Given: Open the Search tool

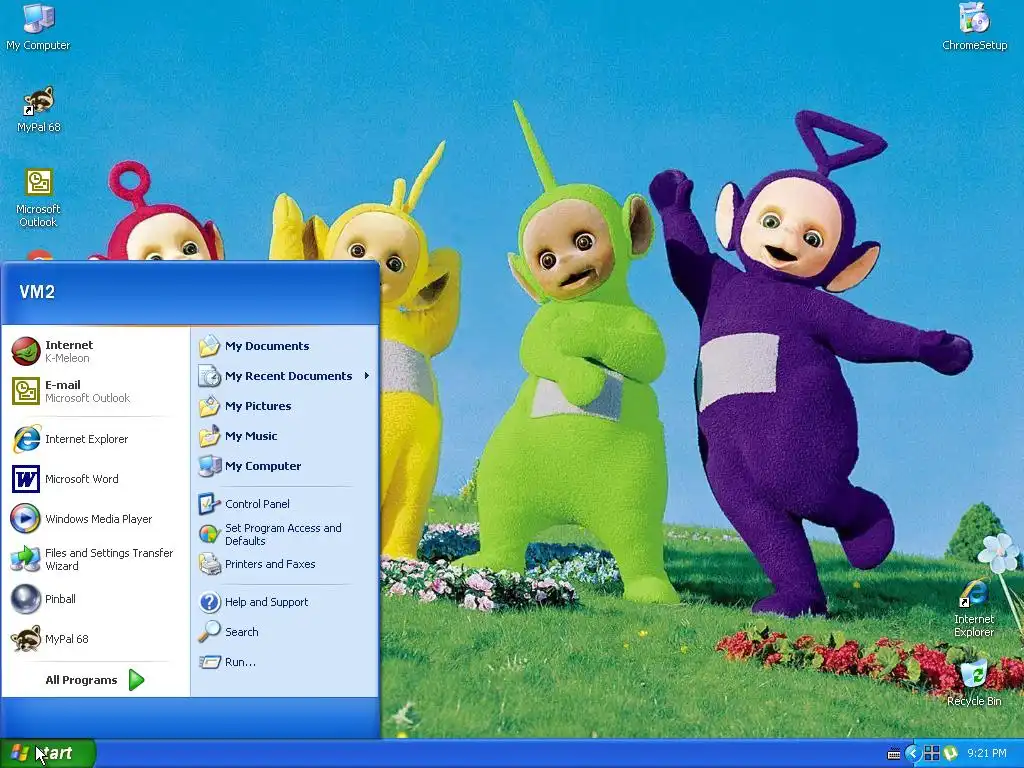Looking at the screenshot, I should (285, 632).
